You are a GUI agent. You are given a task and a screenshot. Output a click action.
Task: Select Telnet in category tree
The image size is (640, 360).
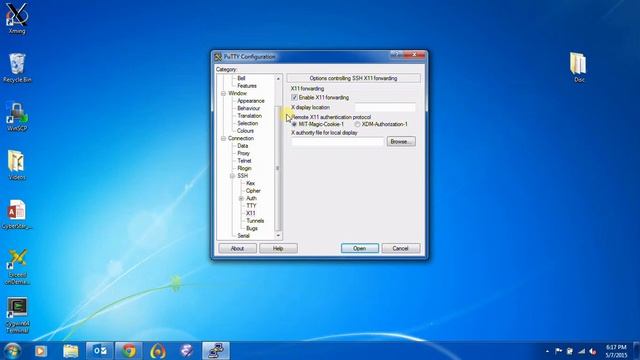click(x=244, y=161)
